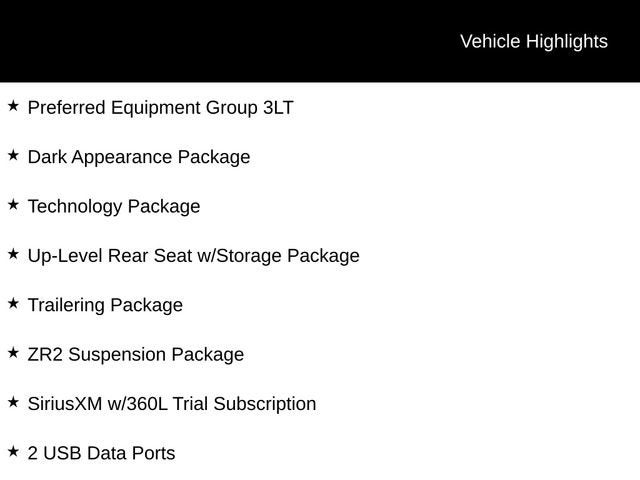Select the ZR2 Suspension Package entry
Screen dimensions: 640x480
135,354
